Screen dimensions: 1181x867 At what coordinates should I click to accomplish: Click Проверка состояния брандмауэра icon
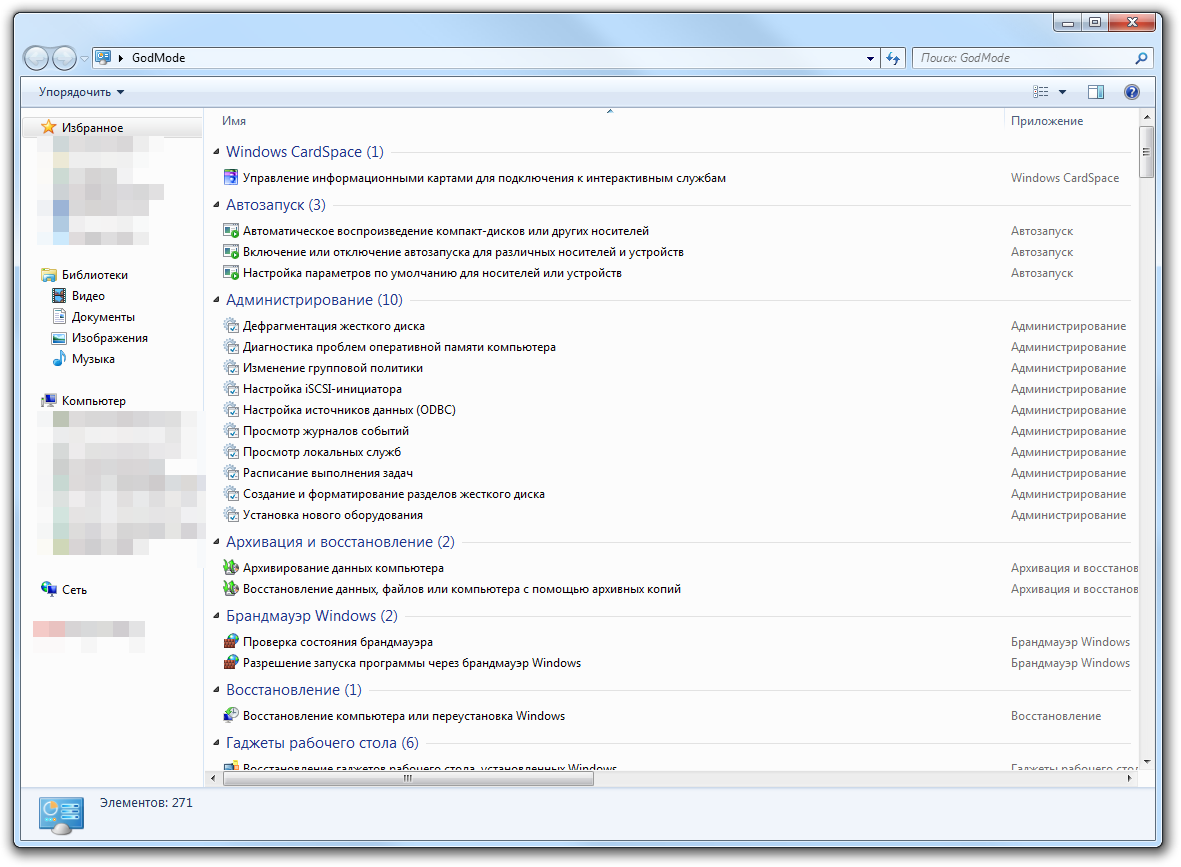(x=231, y=642)
